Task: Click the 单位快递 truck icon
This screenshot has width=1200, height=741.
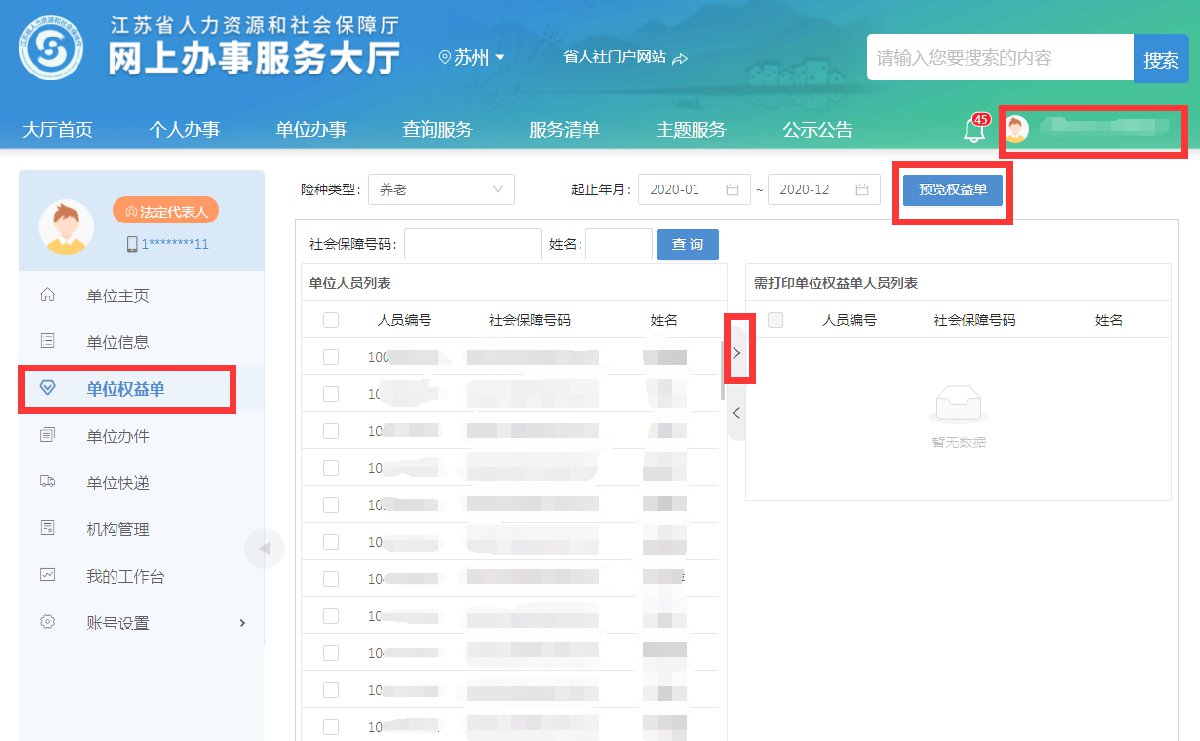Action: coord(47,482)
